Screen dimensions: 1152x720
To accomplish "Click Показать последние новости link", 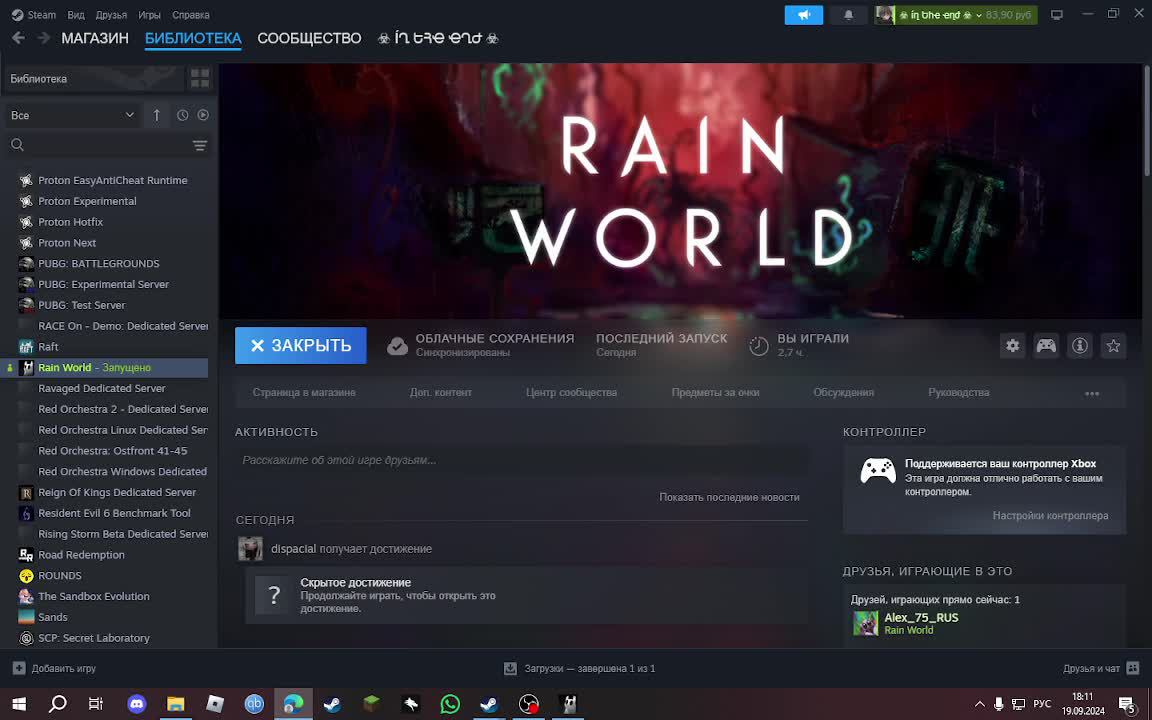I will click(729, 497).
